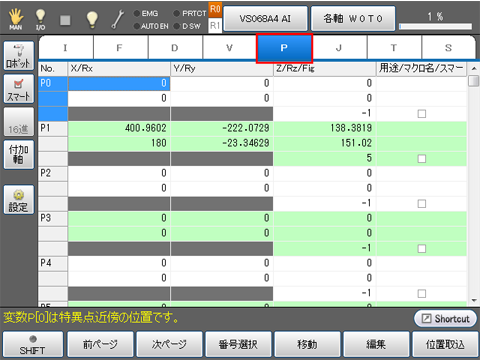
Task: Select the スマート side icon button
Action: coord(19,89)
